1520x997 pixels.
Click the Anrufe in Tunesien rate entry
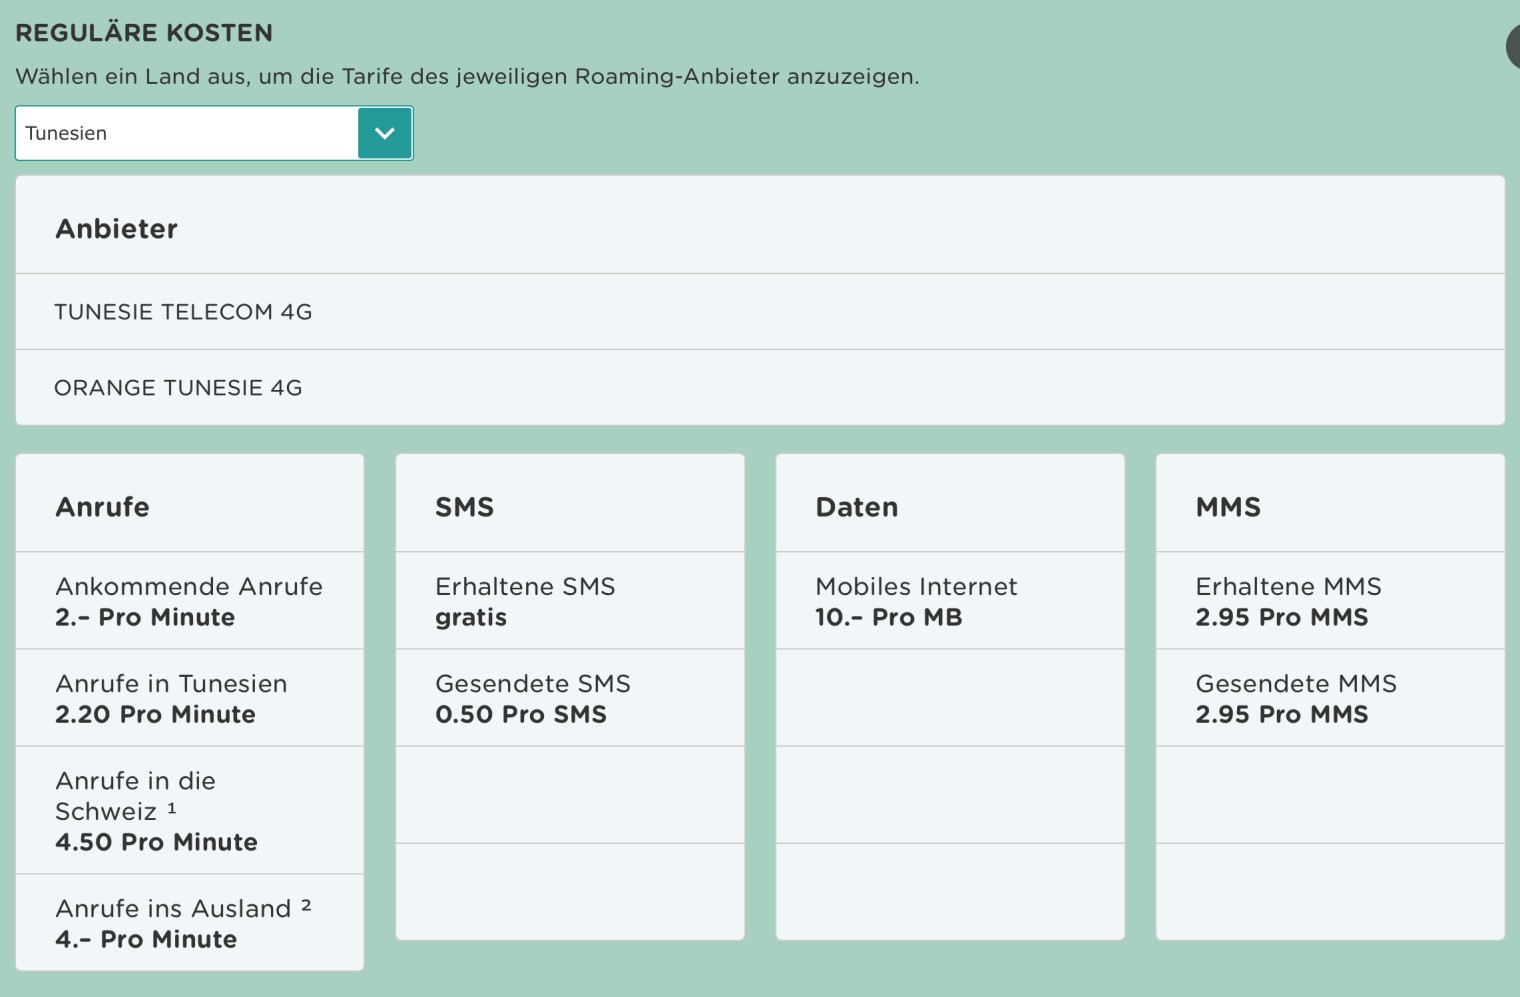click(171, 698)
